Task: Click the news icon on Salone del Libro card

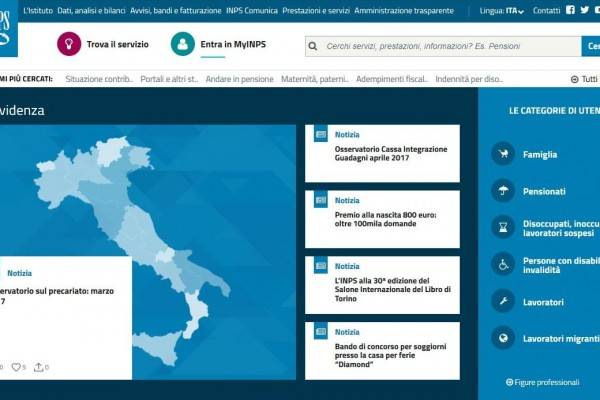Action: (x=321, y=266)
